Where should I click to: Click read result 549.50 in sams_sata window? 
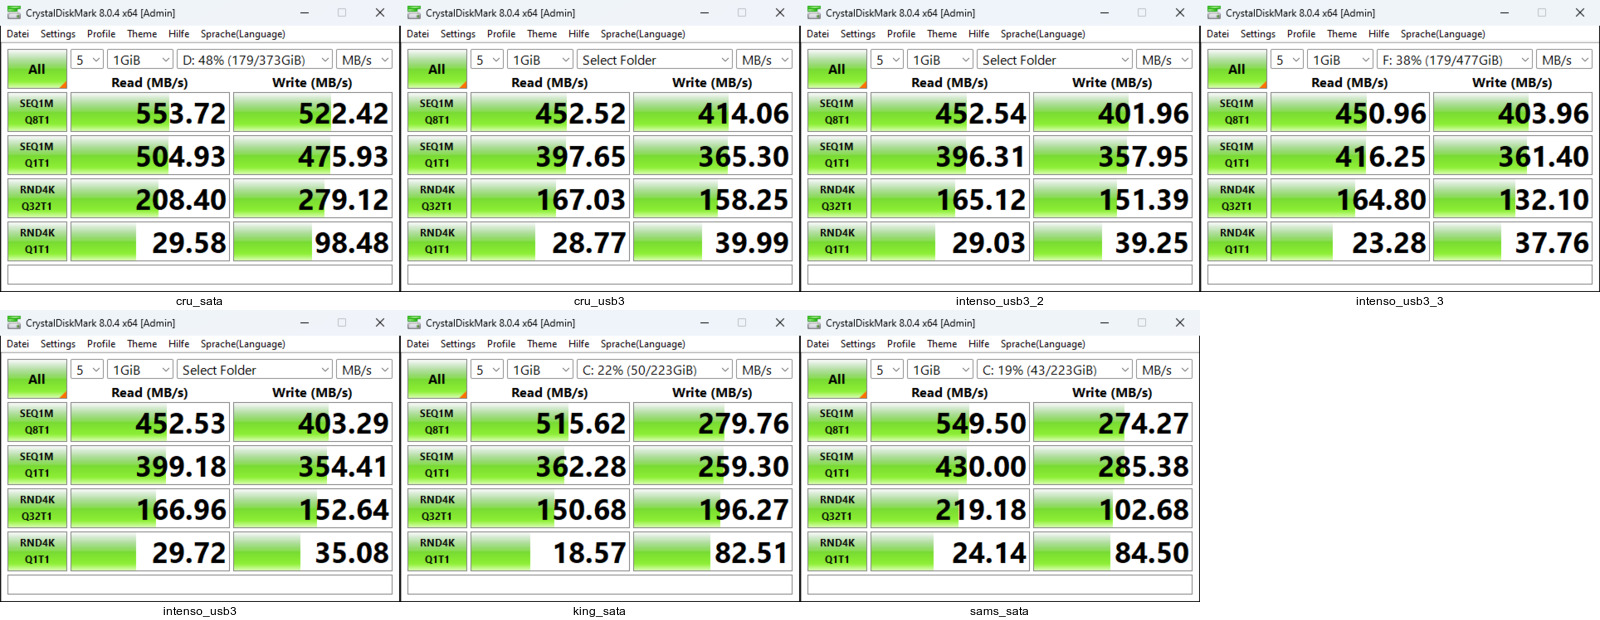point(950,423)
